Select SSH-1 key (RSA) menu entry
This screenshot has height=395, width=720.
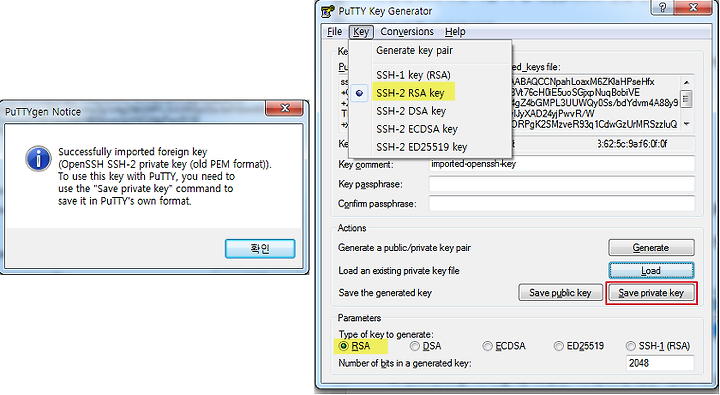pyautogui.click(x=413, y=75)
